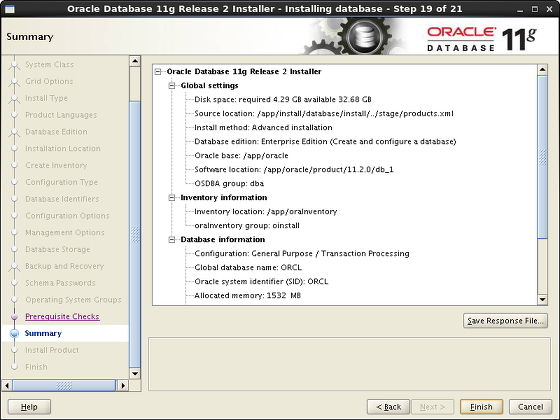Click the step bullet icon beside Summary
Image resolution: width=560 pixels, height=420 pixels.
14,333
